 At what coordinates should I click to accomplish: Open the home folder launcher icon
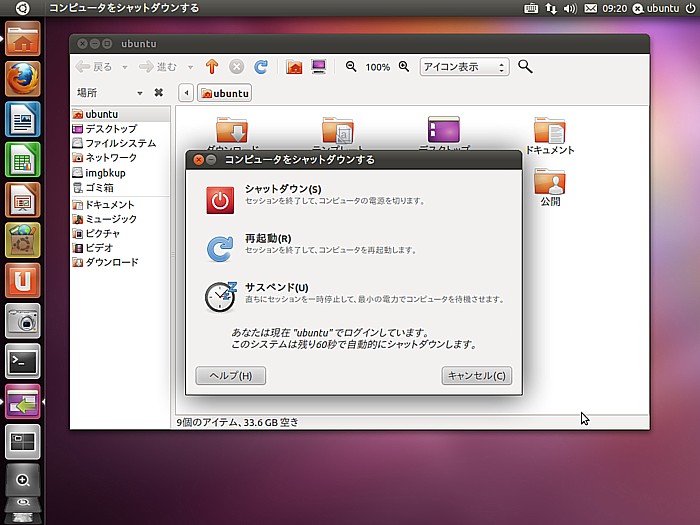tap(23, 39)
